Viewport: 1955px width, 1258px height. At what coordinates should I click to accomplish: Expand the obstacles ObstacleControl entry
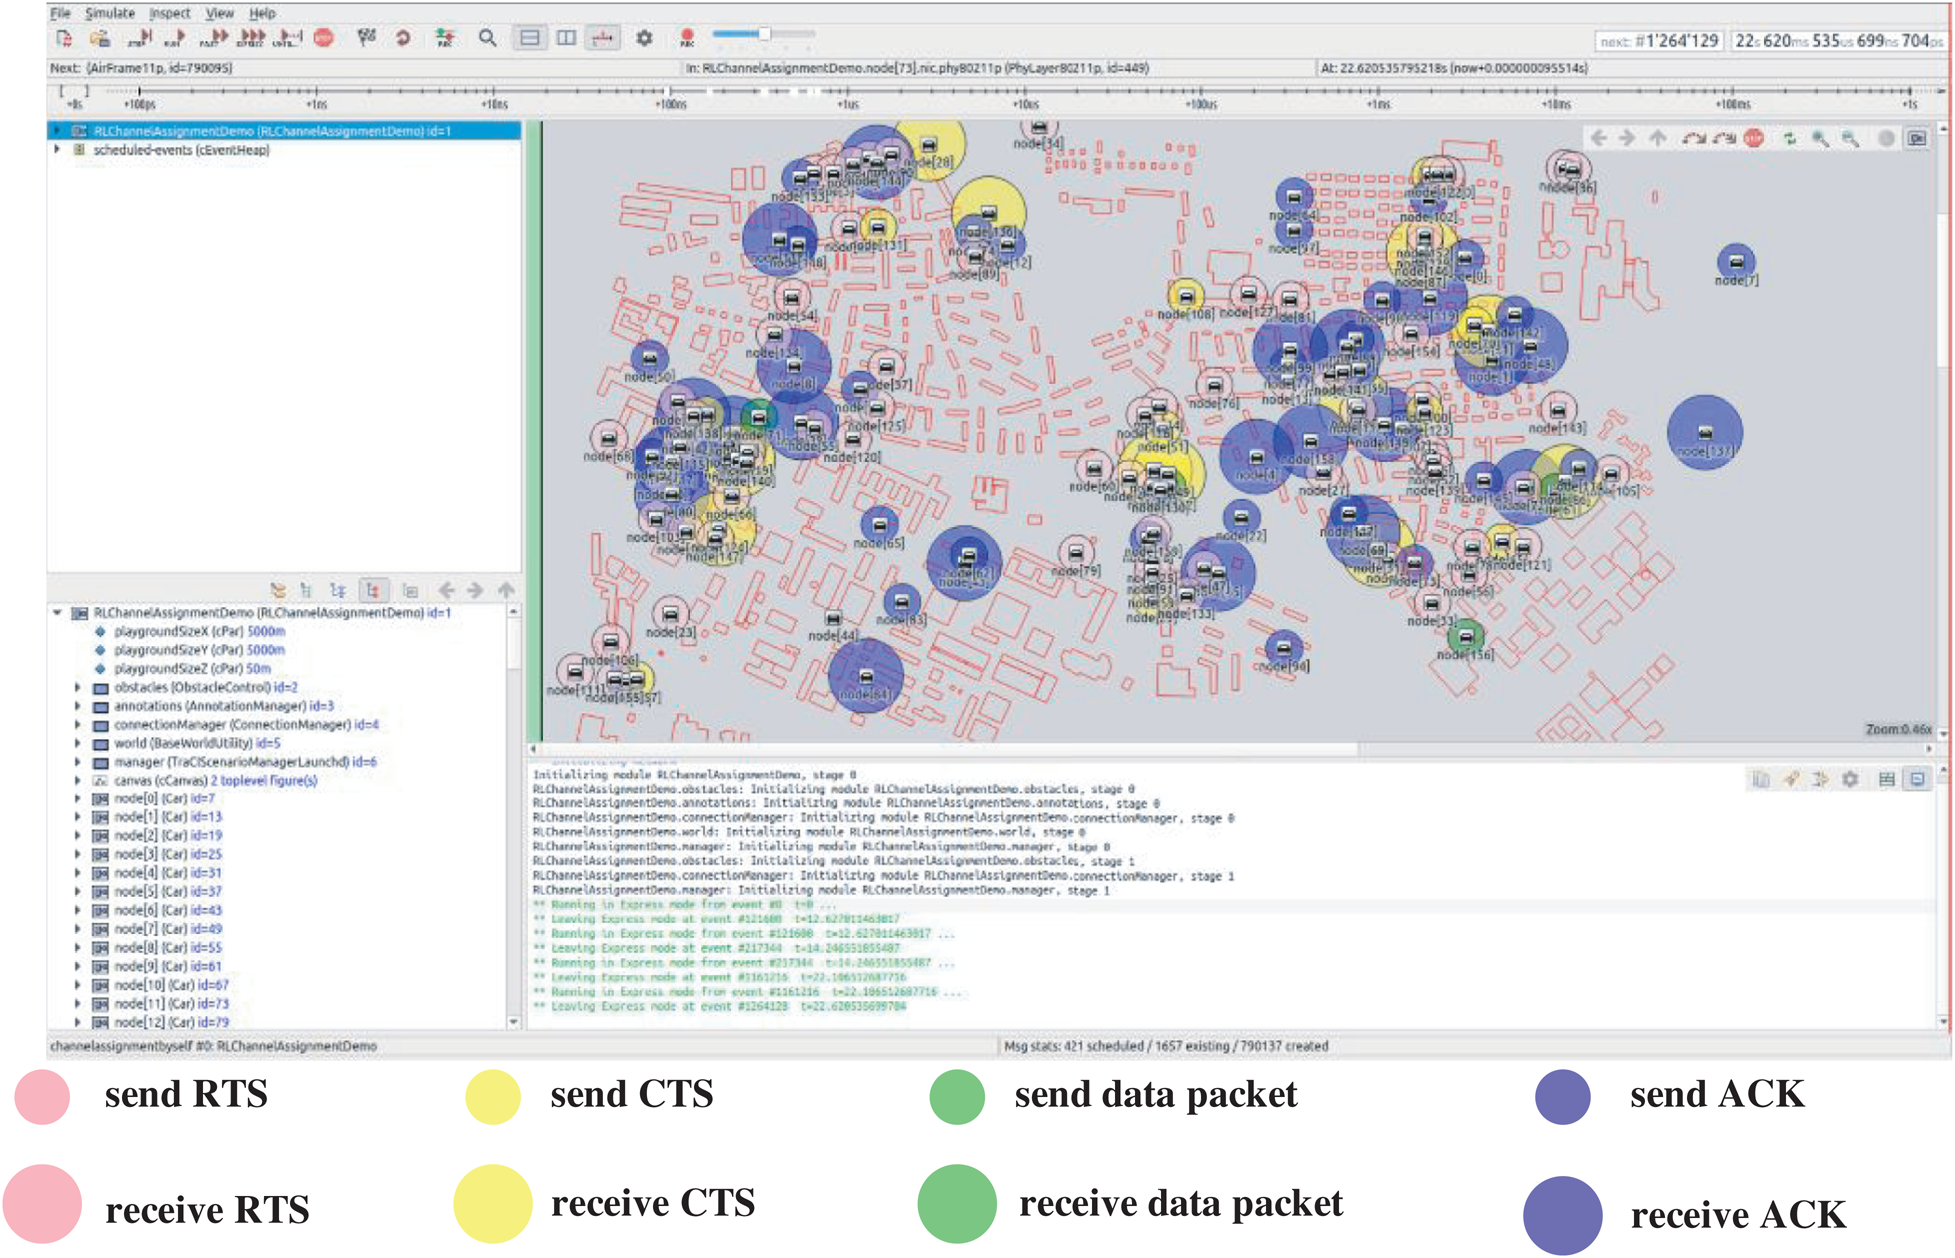tap(77, 688)
